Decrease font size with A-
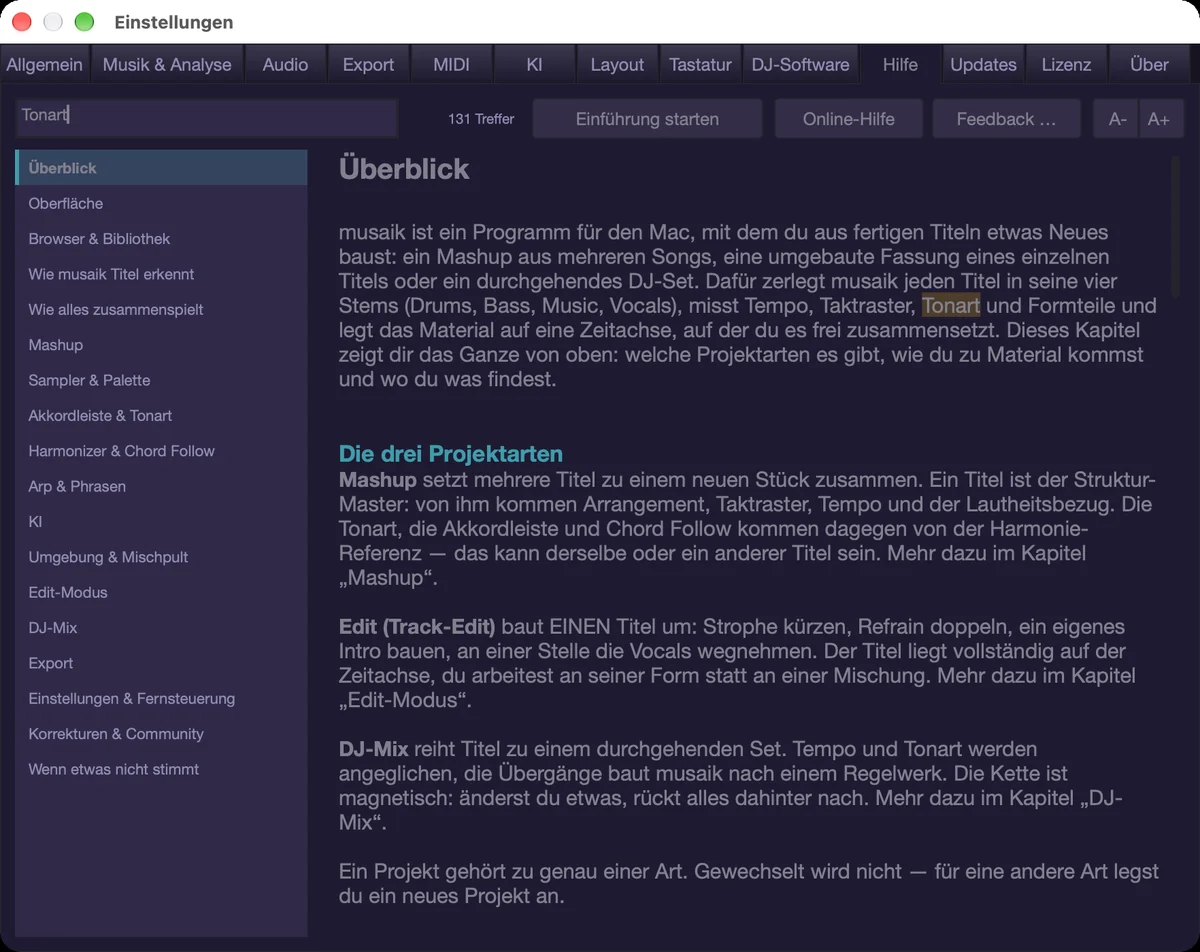The width and height of the screenshot is (1200, 952). tap(1117, 119)
